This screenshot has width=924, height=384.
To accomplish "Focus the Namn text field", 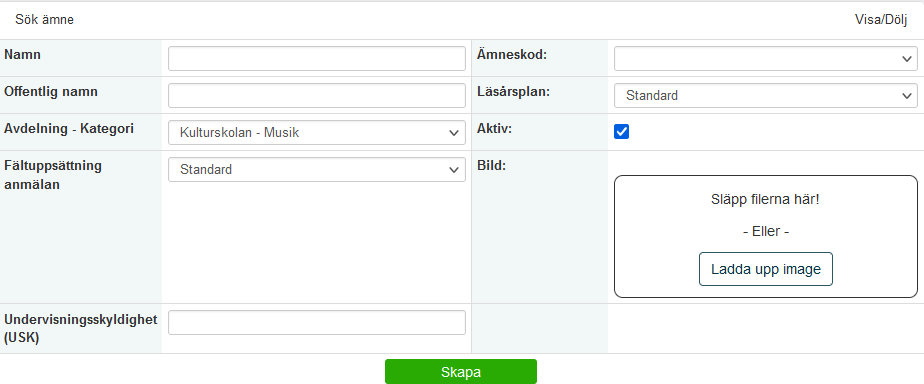I will tap(316, 58).
